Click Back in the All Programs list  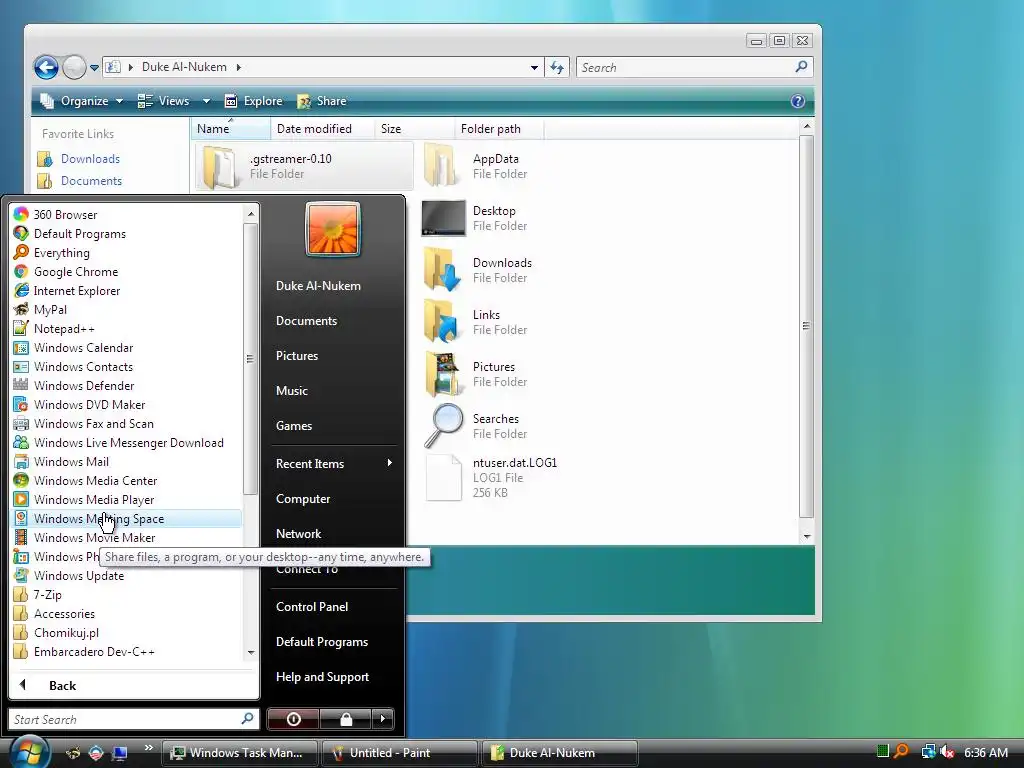click(x=62, y=685)
